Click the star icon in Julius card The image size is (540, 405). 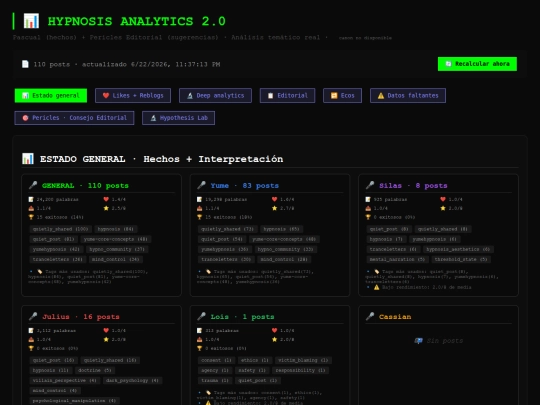coord(106,340)
